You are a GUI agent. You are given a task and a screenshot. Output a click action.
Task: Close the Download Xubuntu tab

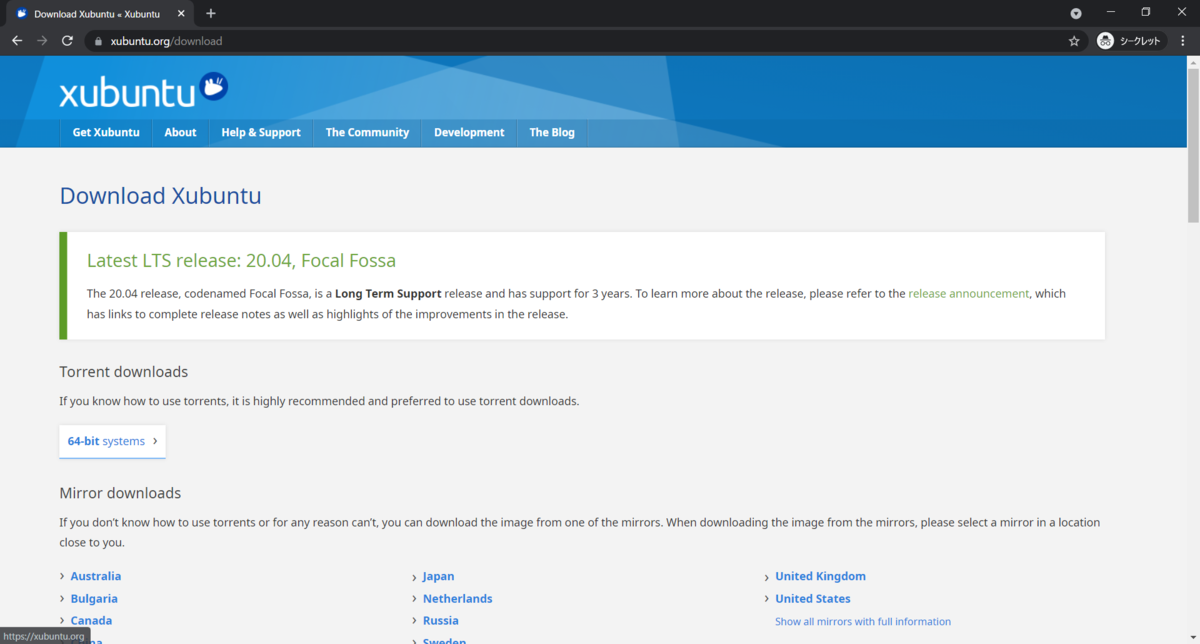point(181,14)
